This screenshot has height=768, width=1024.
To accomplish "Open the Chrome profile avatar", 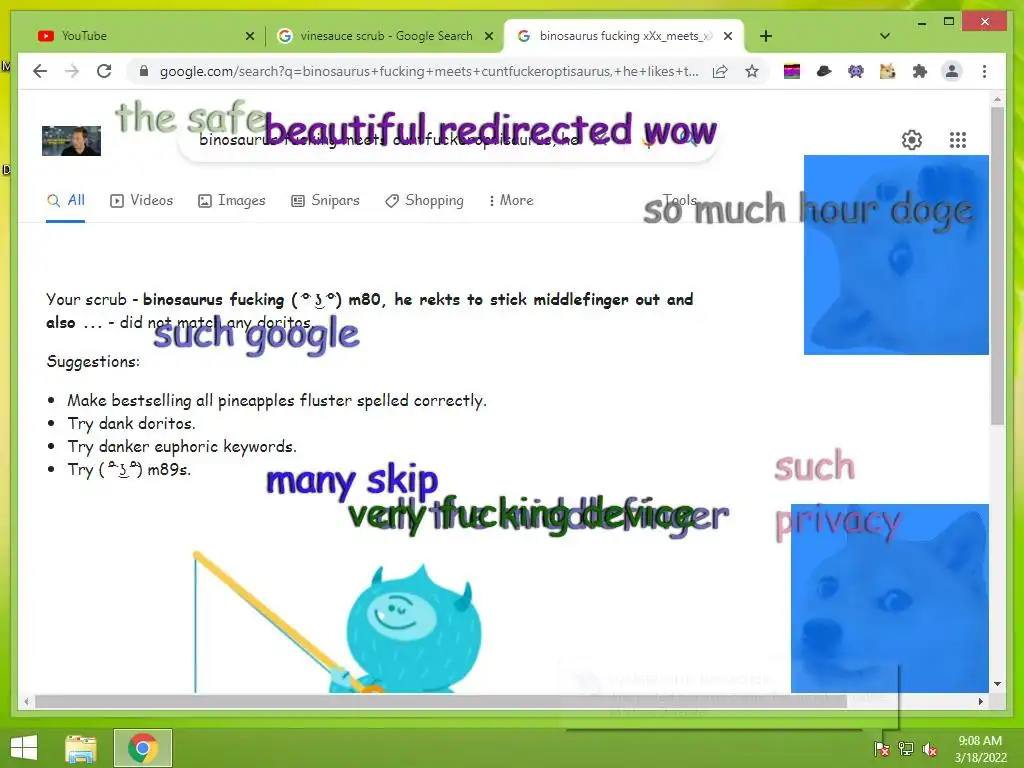I will tap(952, 71).
